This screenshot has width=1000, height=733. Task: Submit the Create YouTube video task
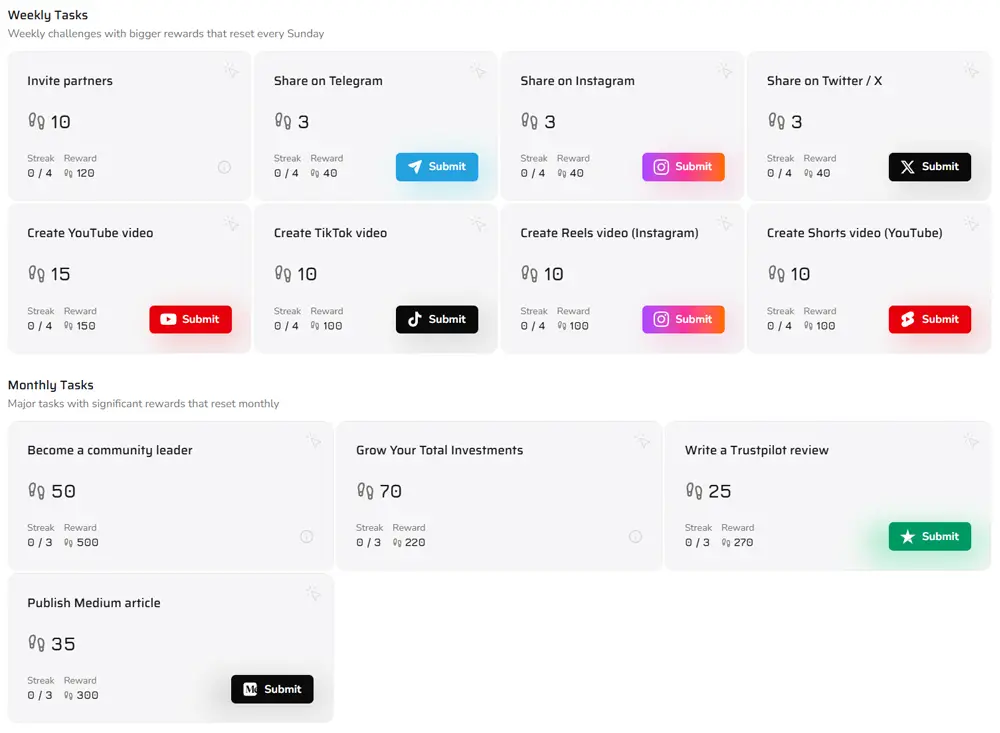click(x=191, y=319)
